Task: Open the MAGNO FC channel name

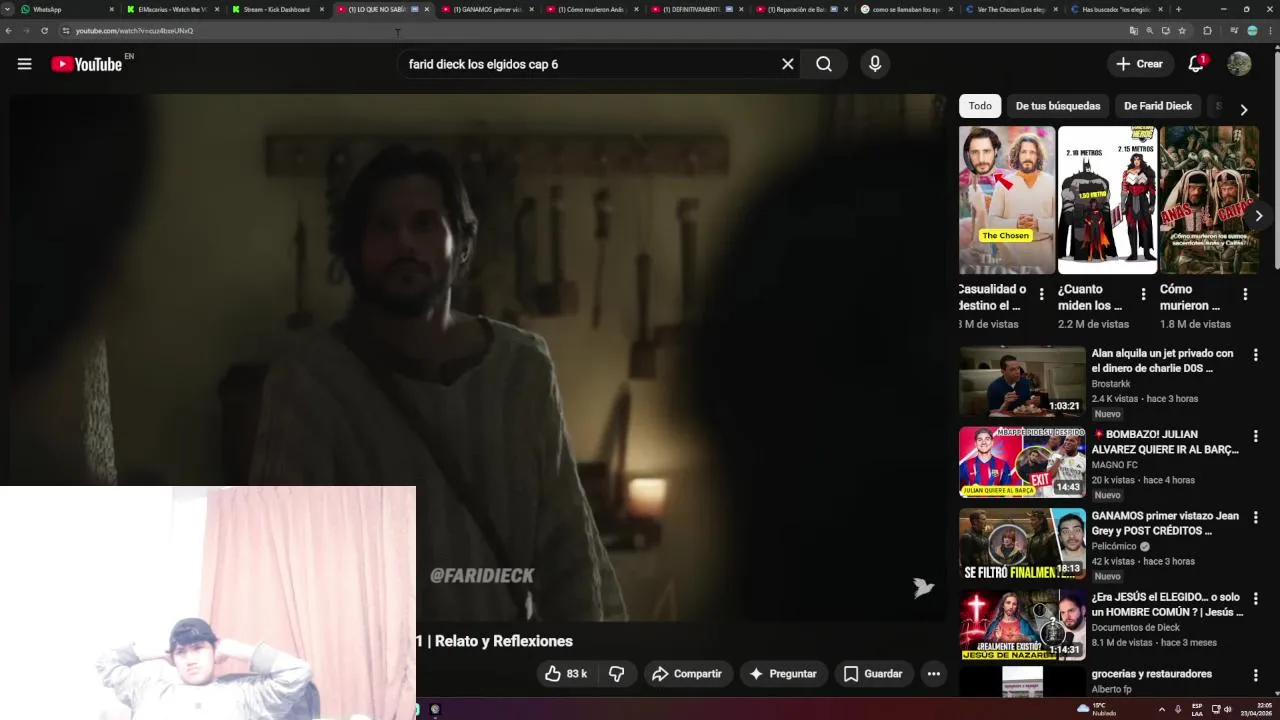Action: click(1115, 465)
